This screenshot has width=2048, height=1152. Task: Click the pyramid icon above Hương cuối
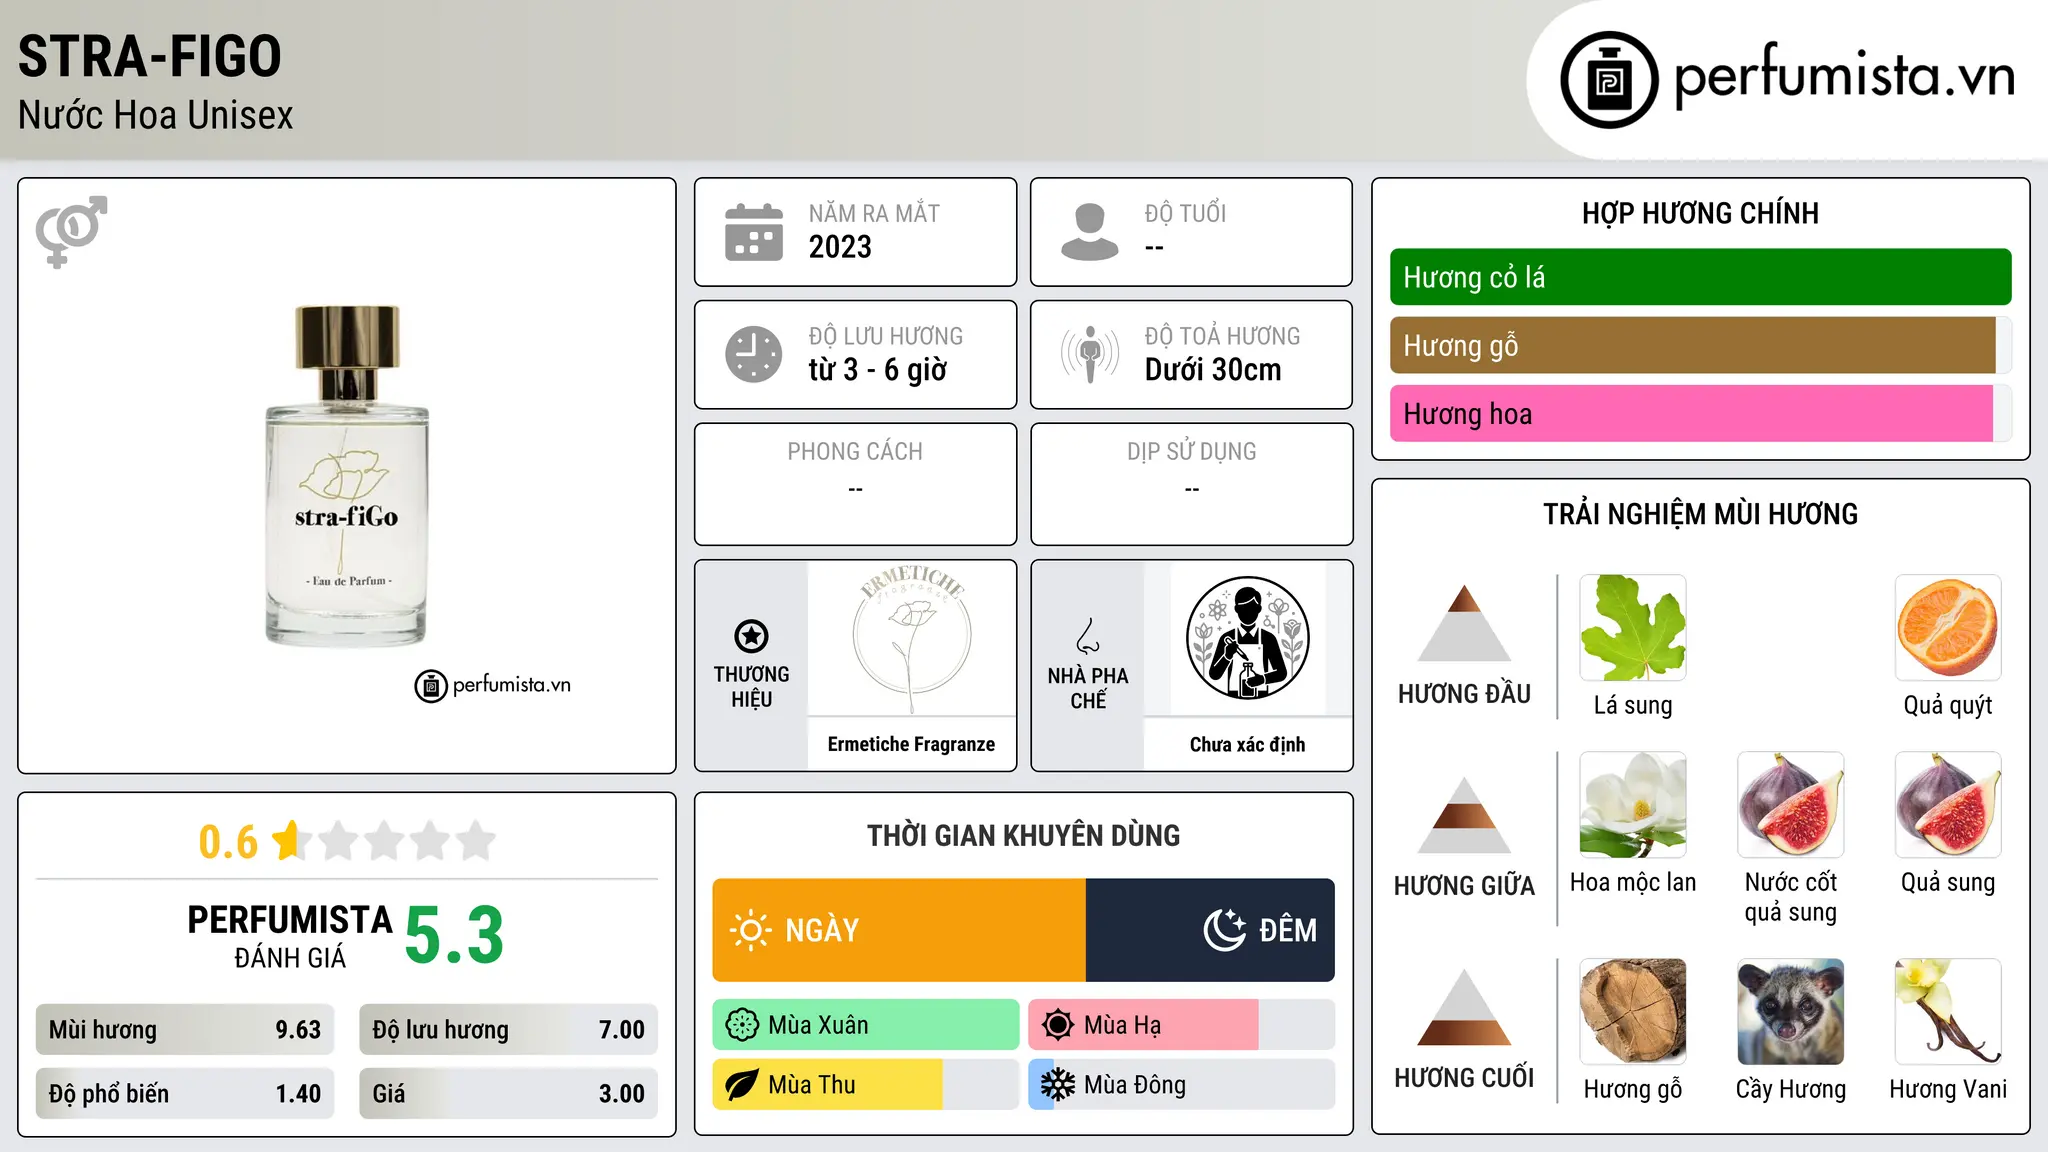(x=1464, y=1007)
